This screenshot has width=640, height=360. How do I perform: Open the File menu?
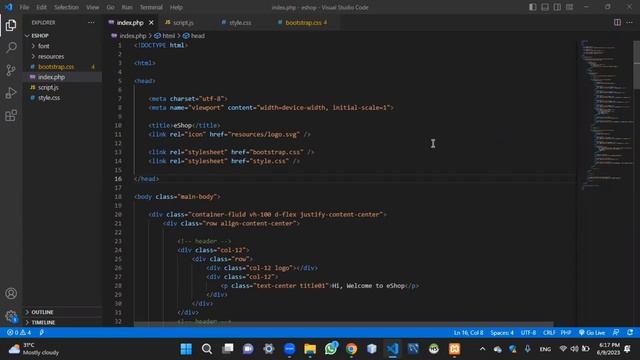(x=24, y=7)
